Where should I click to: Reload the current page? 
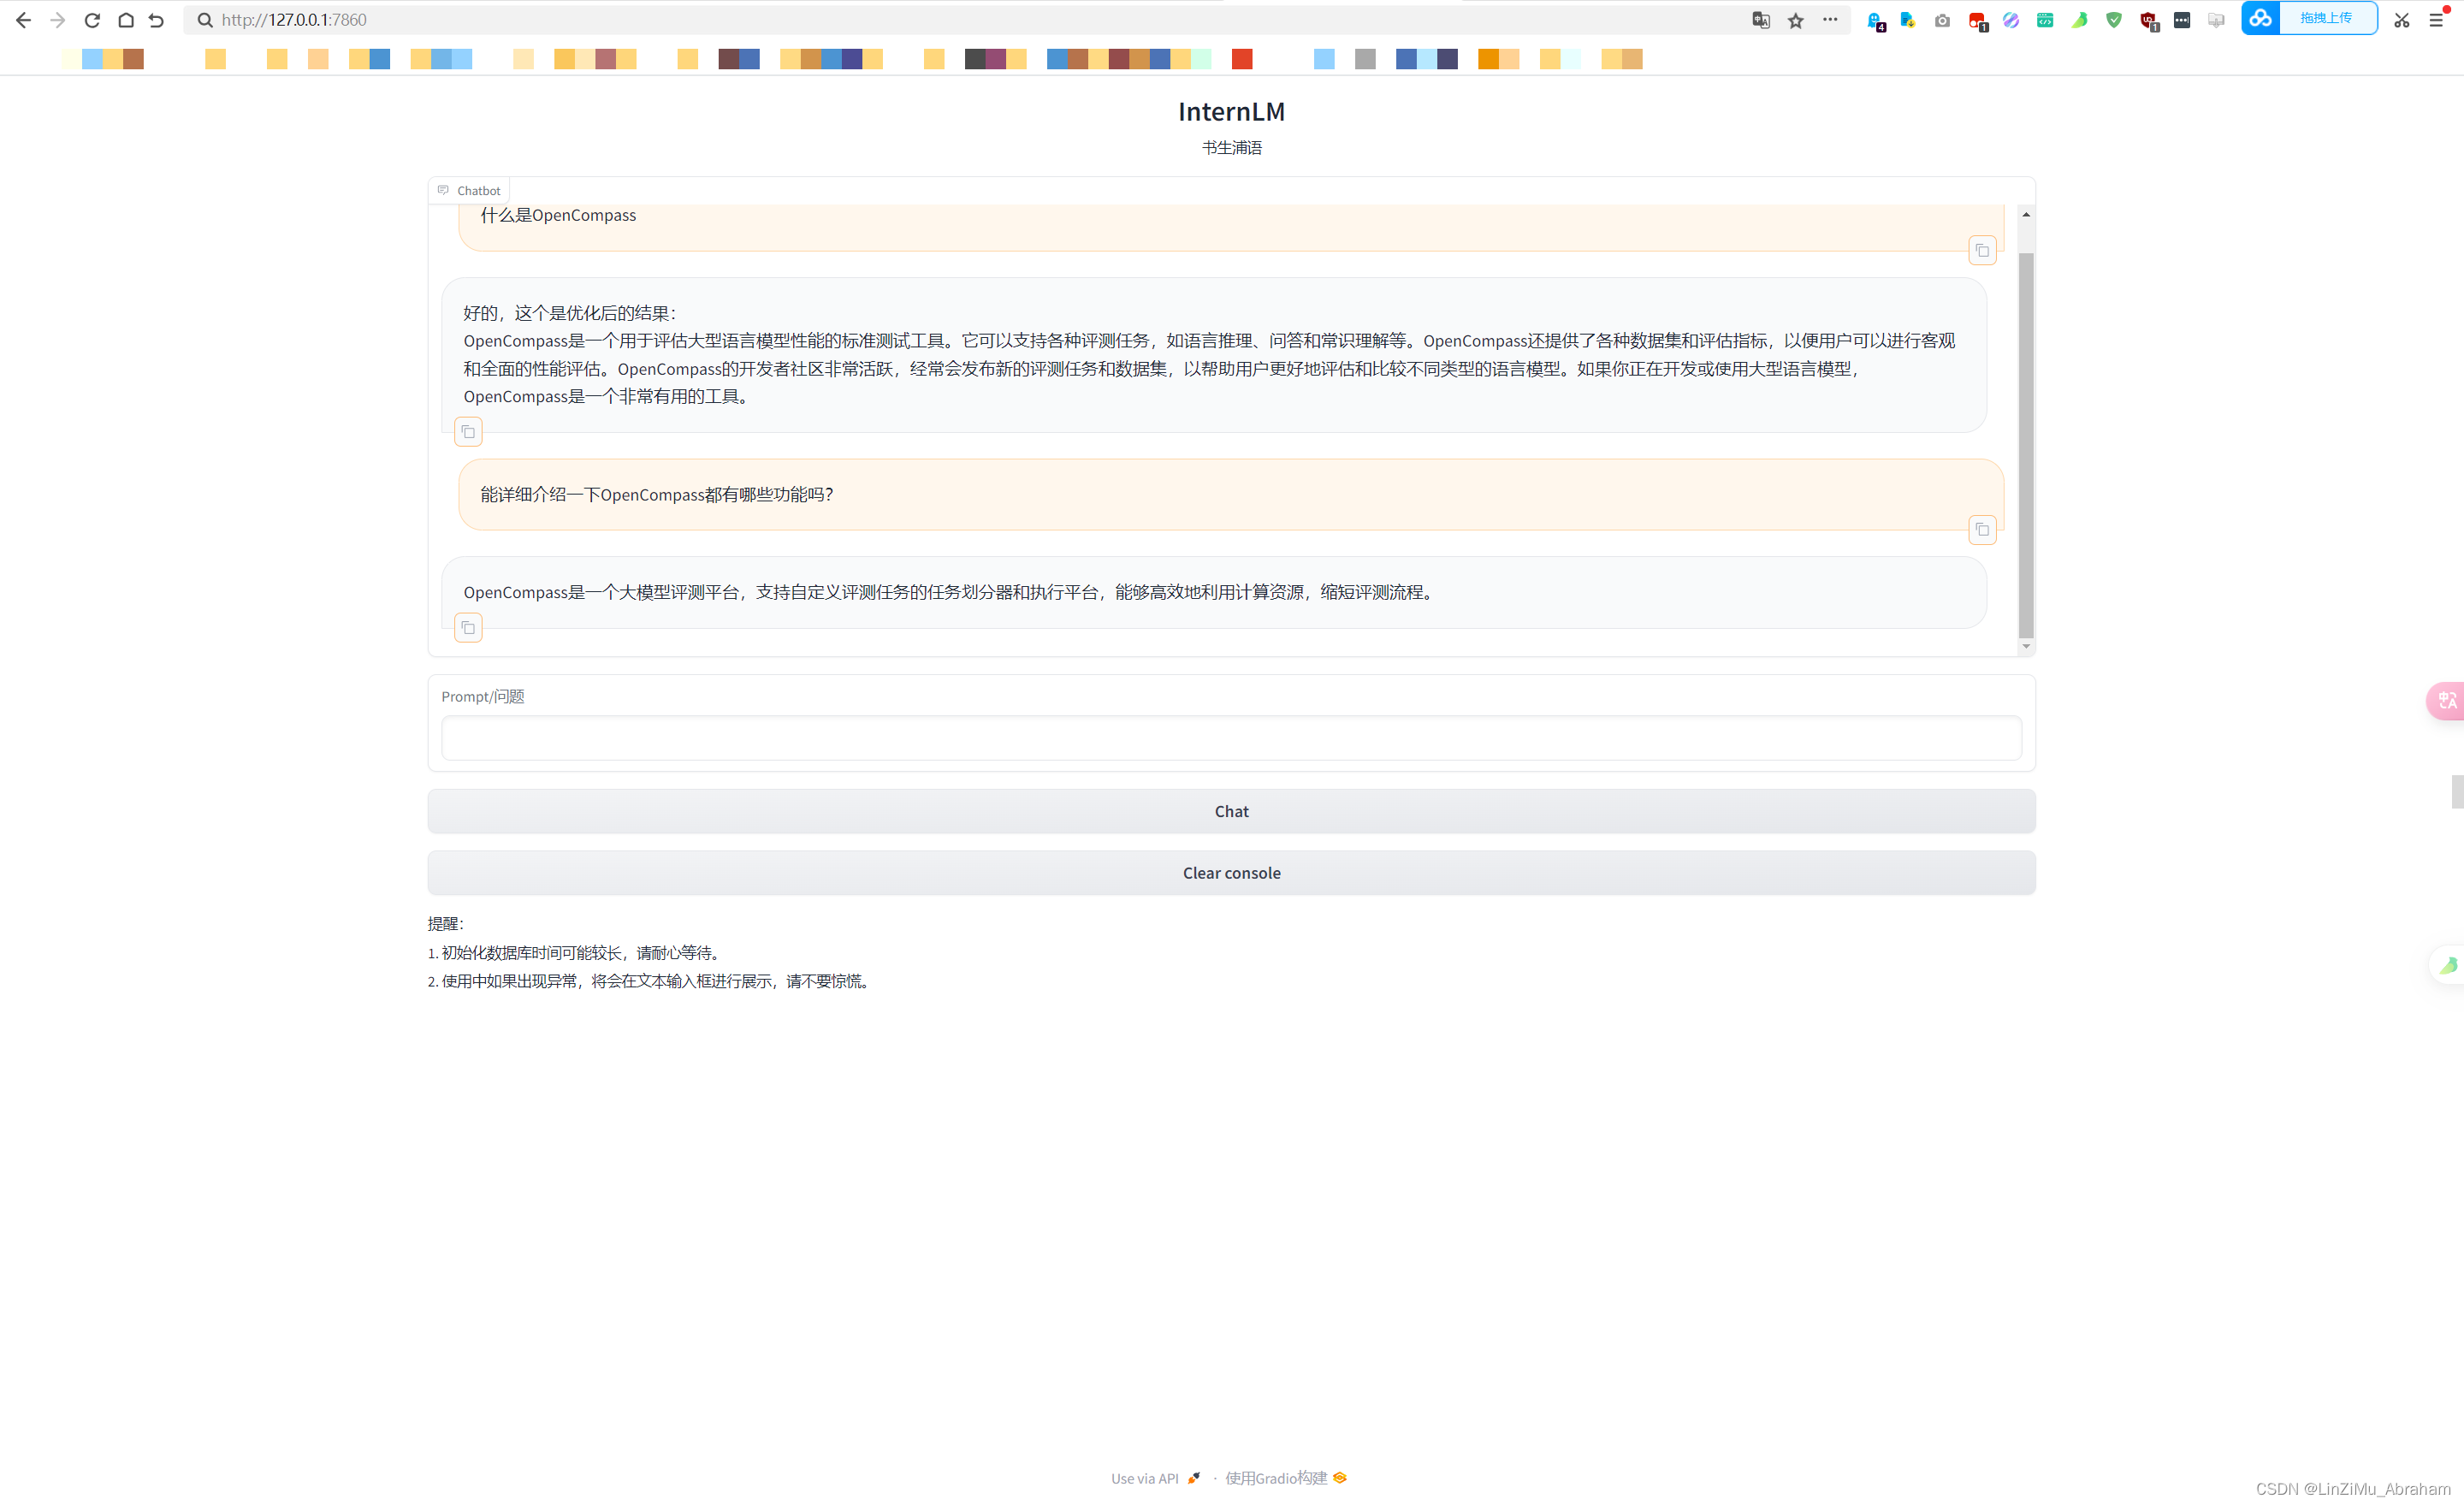pos(92,20)
